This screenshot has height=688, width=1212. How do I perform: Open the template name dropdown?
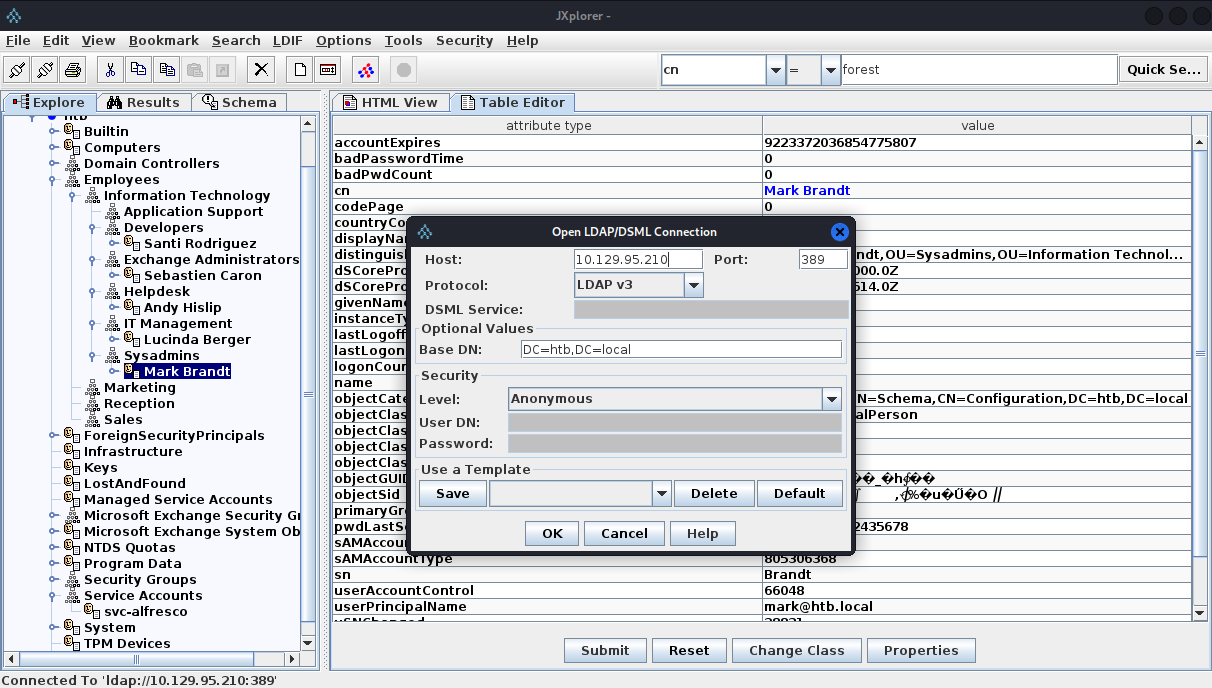(661, 493)
